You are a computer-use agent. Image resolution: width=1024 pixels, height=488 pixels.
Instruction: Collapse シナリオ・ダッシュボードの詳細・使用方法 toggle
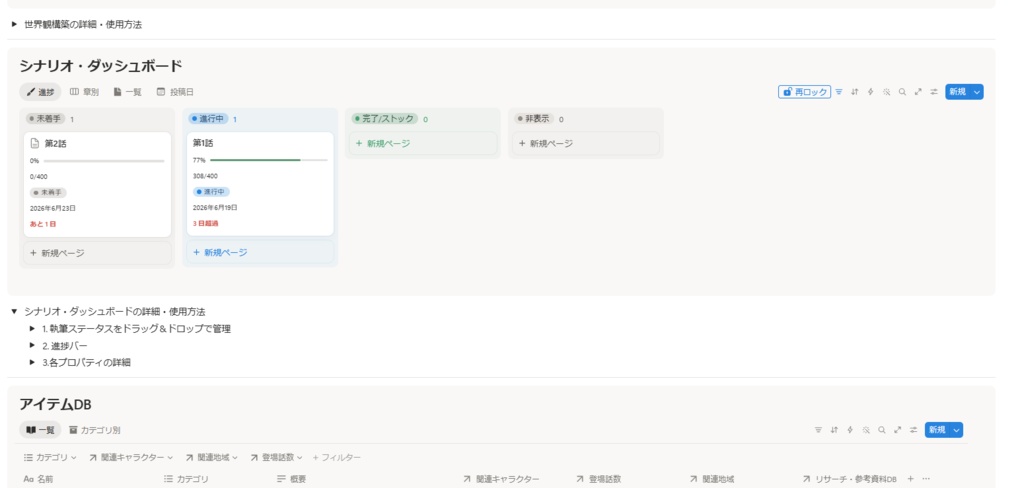14,312
